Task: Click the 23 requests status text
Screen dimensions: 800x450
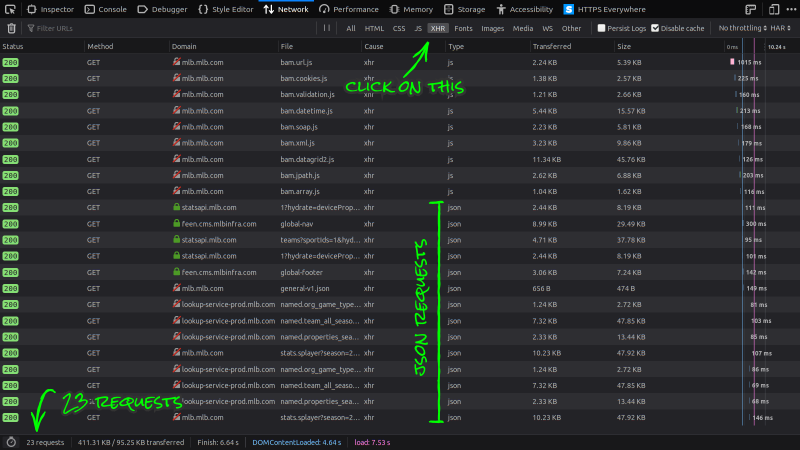Action: 45,442
